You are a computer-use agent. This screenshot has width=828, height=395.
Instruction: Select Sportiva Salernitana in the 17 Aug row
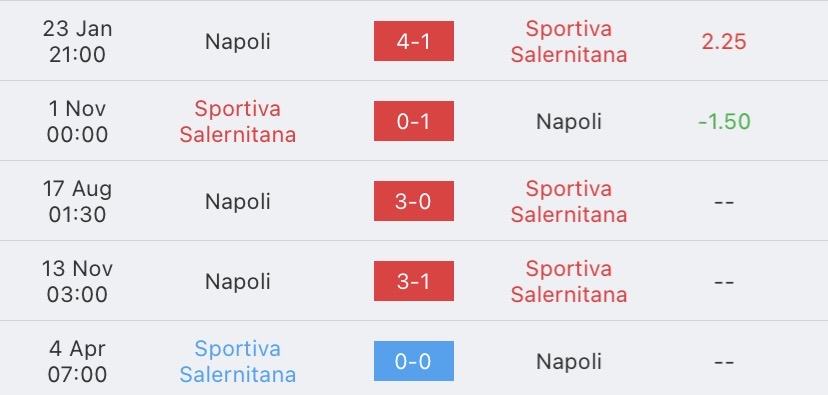(x=569, y=202)
